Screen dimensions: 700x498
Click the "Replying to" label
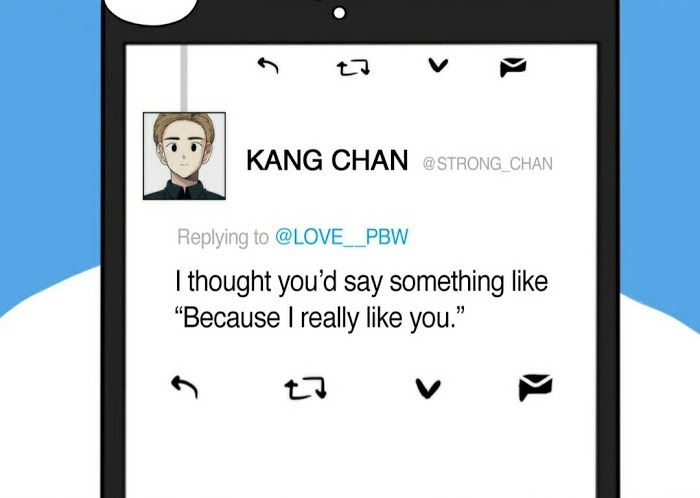(x=223, y=237)
